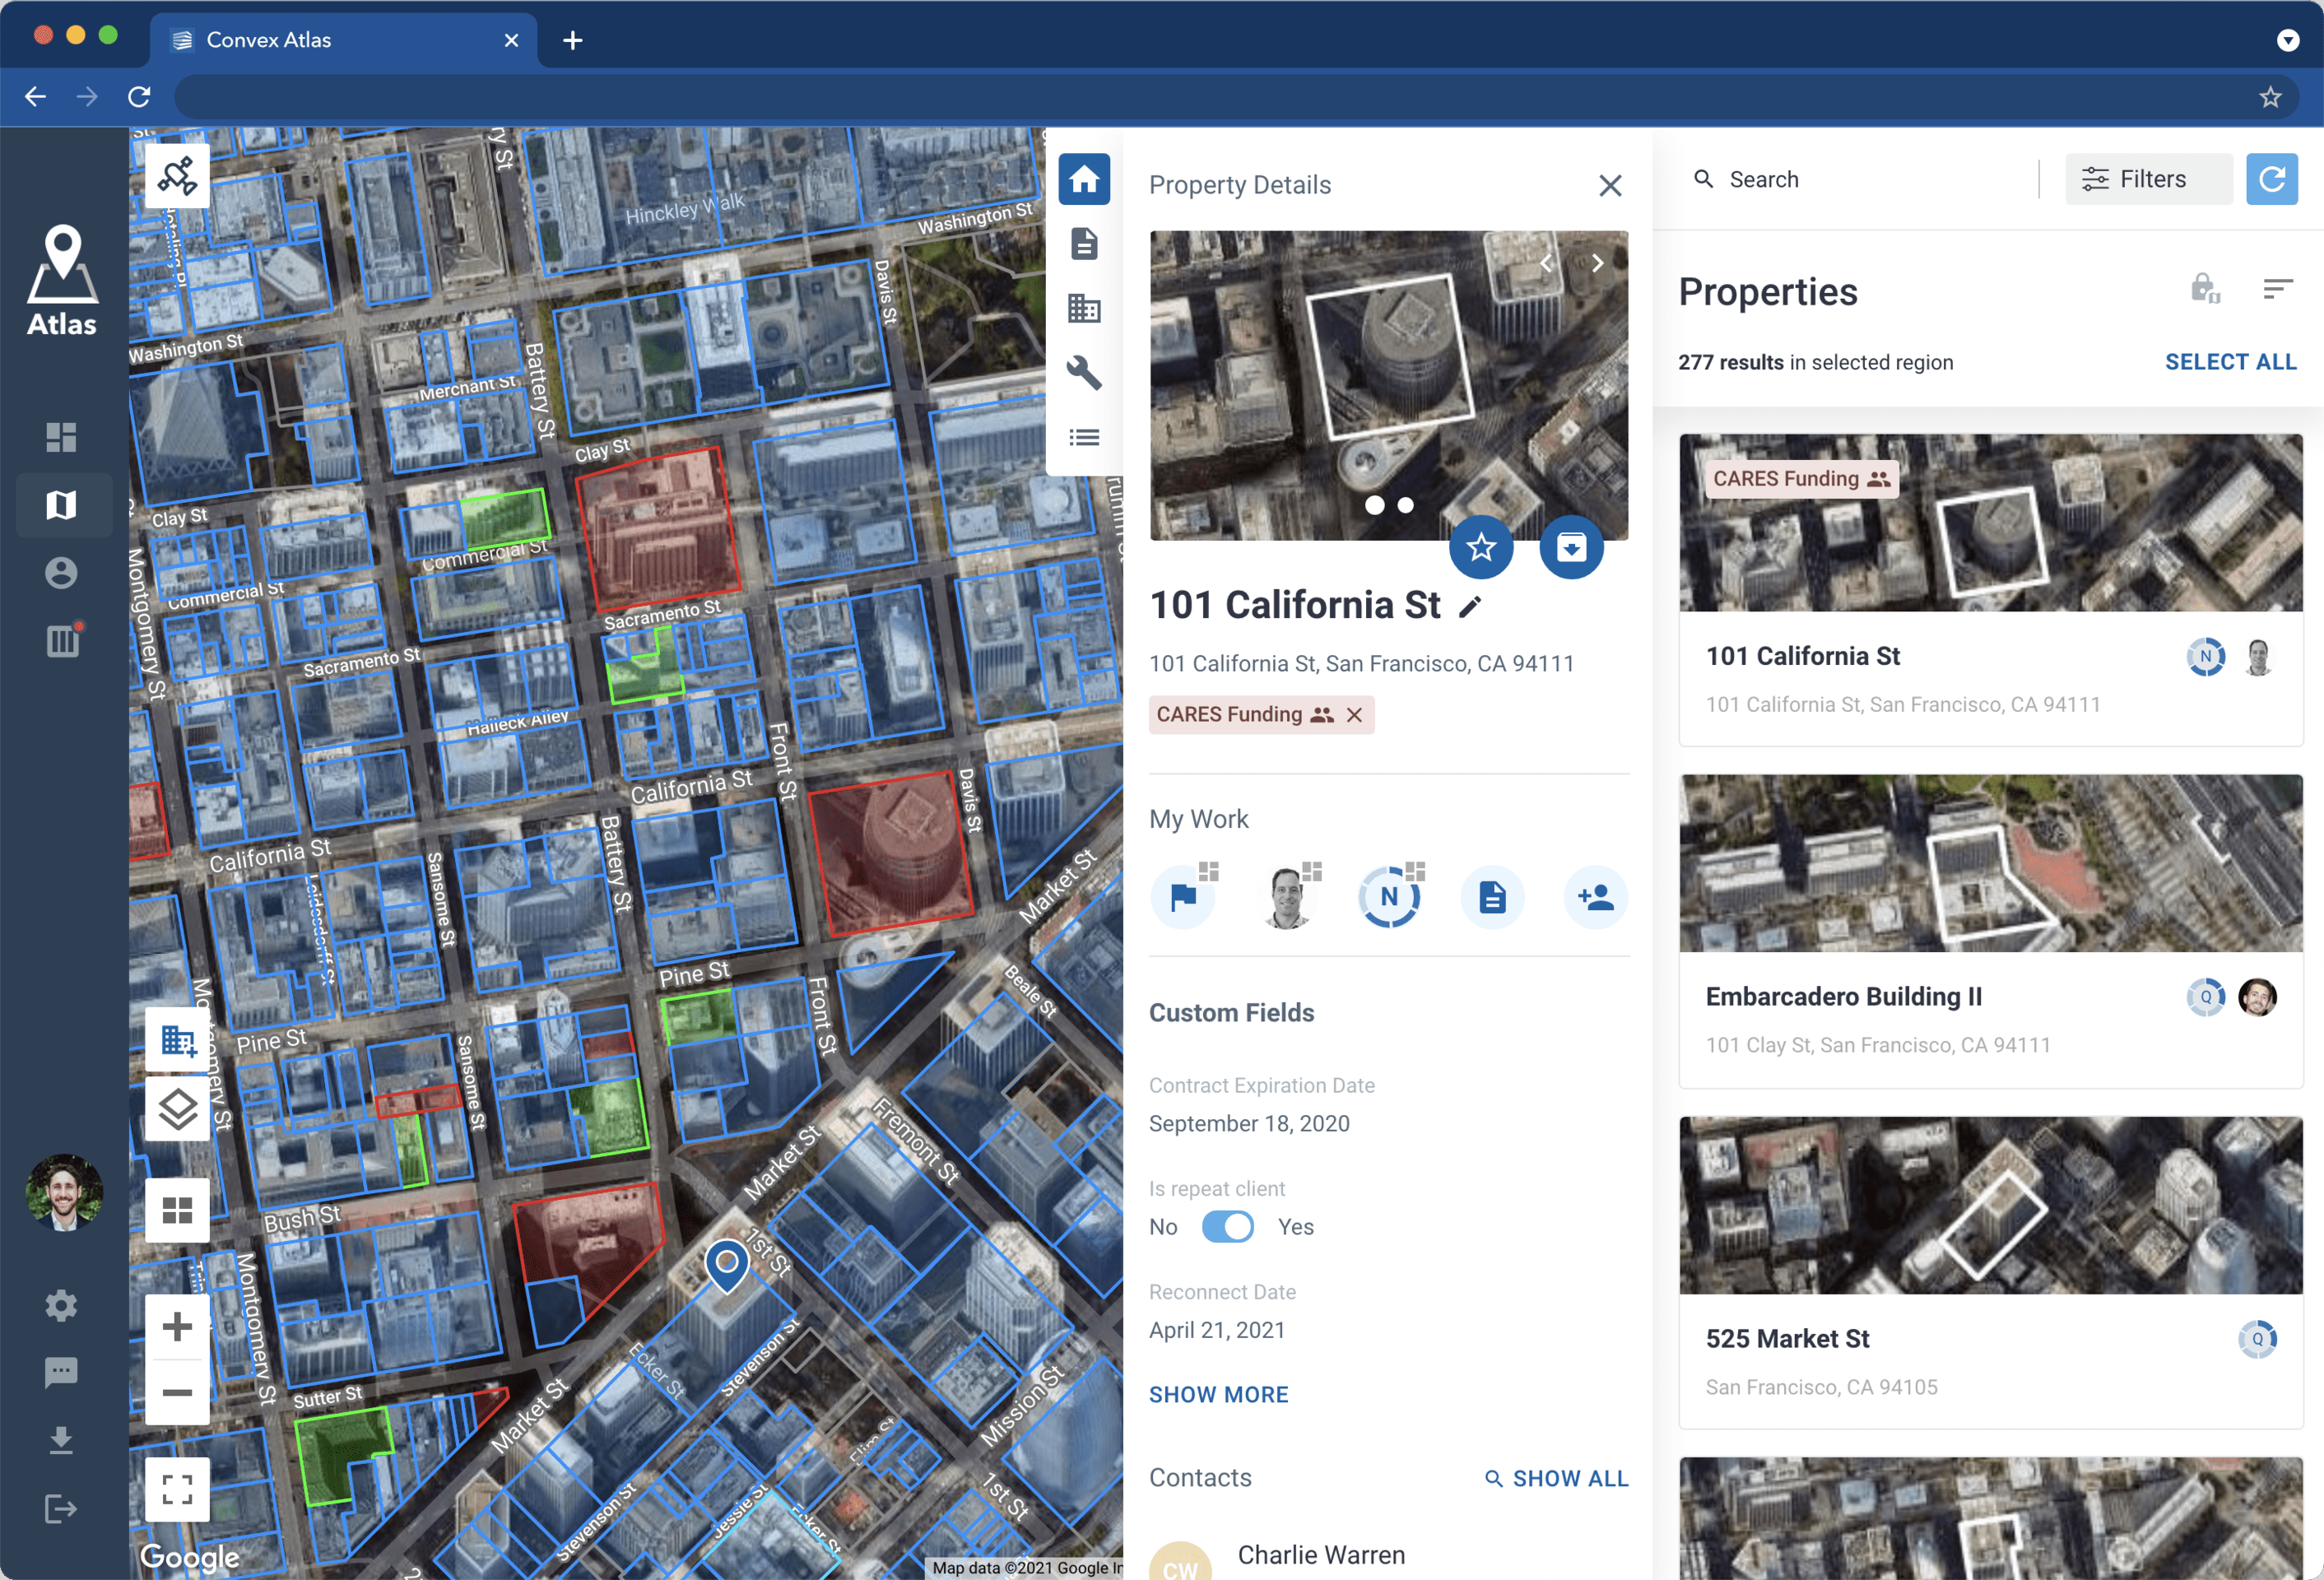Click the add building icon on the map
The height and width of the screenshot is (1580, 2324).
177,1041
